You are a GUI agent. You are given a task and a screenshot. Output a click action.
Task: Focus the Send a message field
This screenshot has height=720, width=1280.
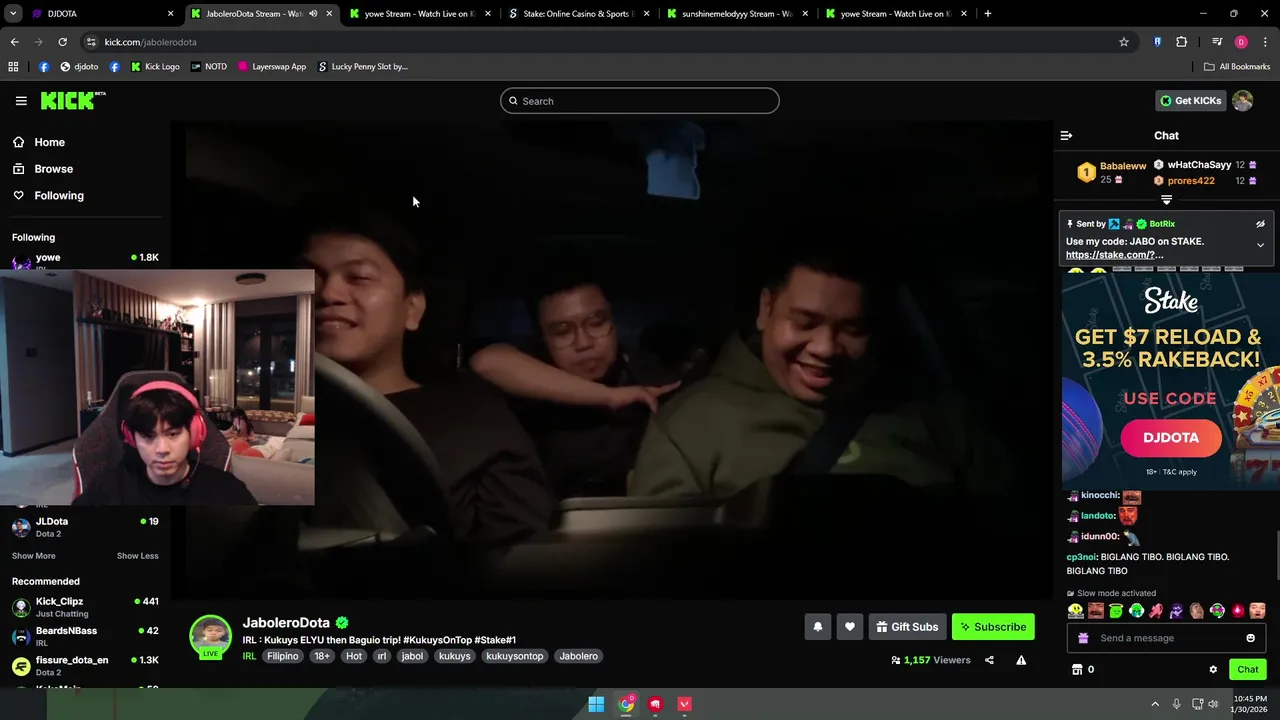[1166, 638]
